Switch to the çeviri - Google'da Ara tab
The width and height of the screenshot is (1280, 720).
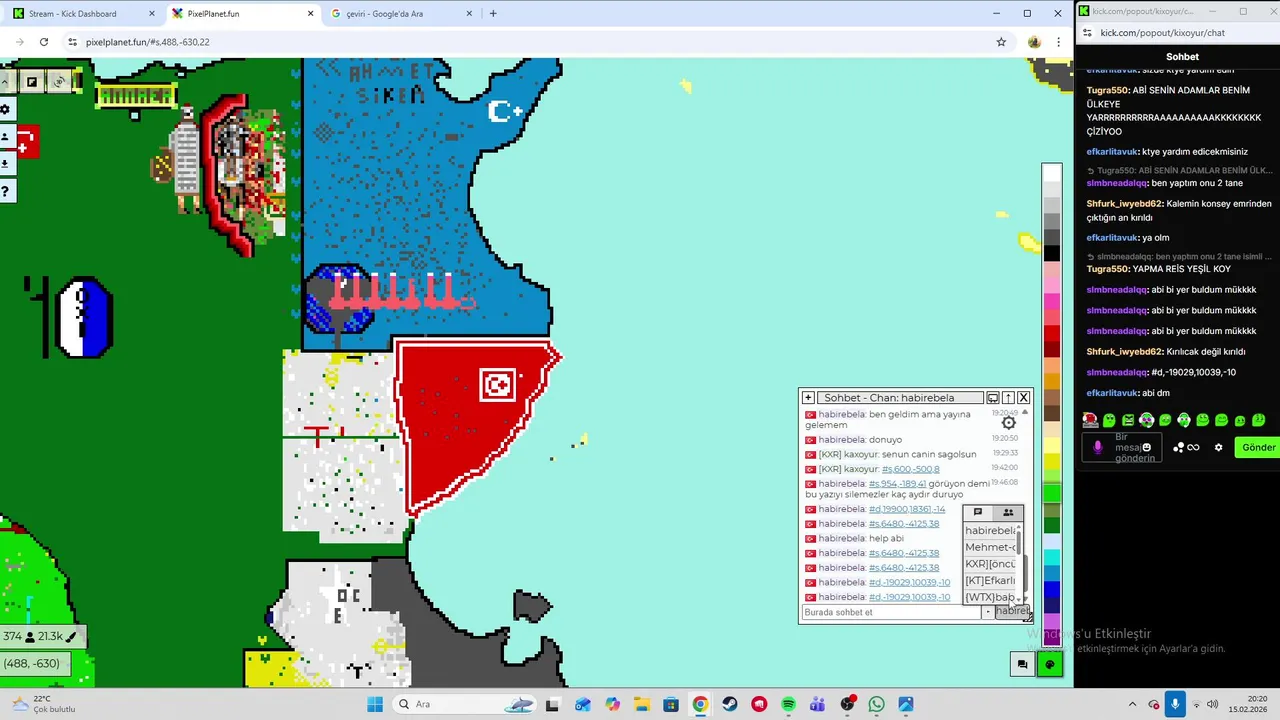400,14
